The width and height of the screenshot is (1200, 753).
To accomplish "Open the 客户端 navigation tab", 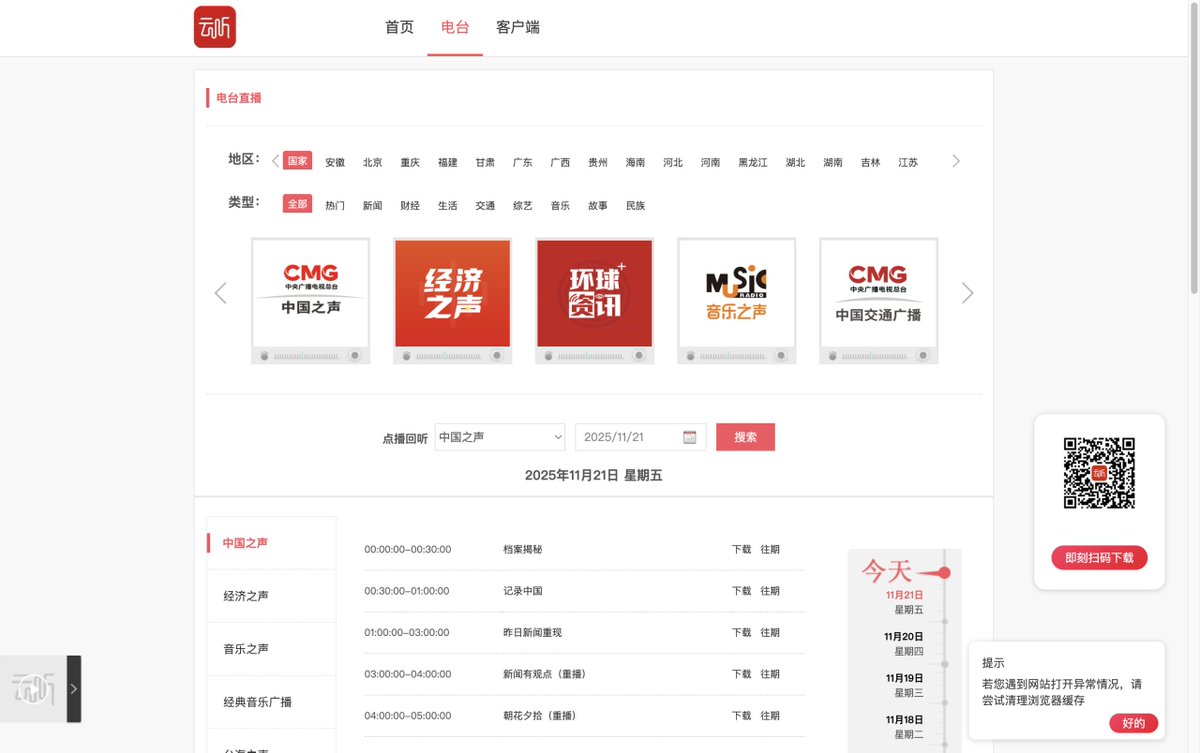I will 518,27.
